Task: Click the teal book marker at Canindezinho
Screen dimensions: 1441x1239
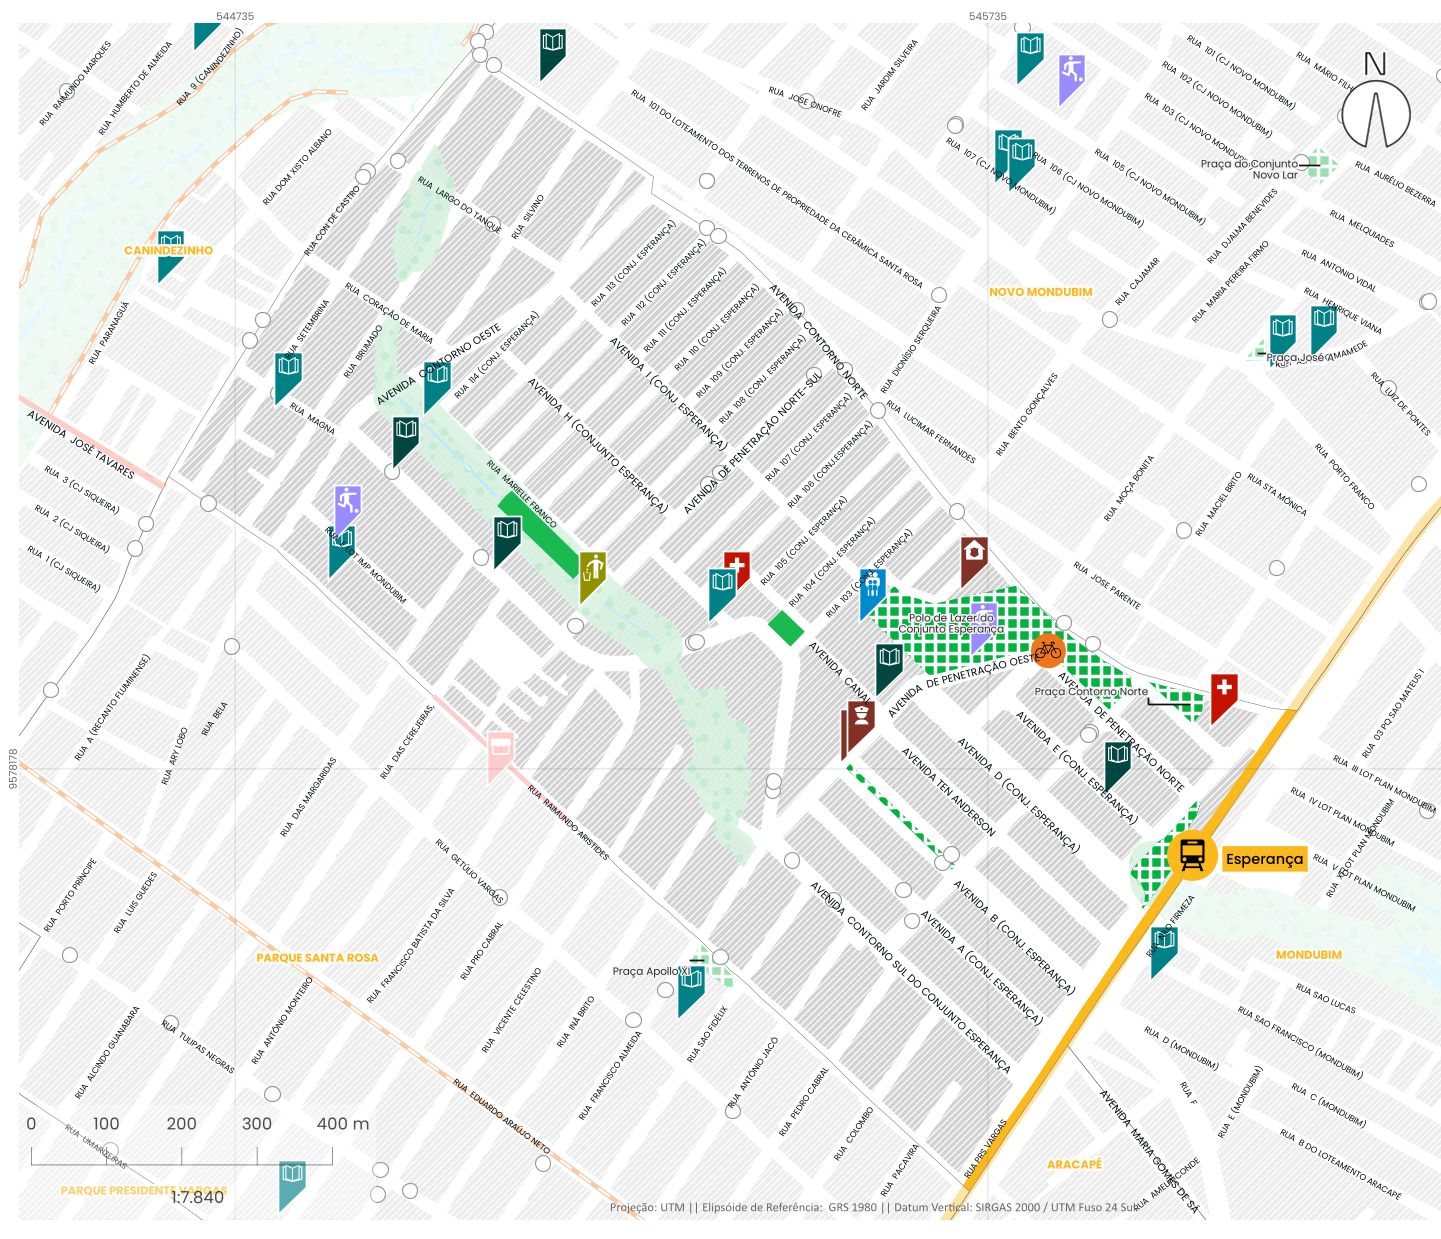Action: [x=171, y=255]
